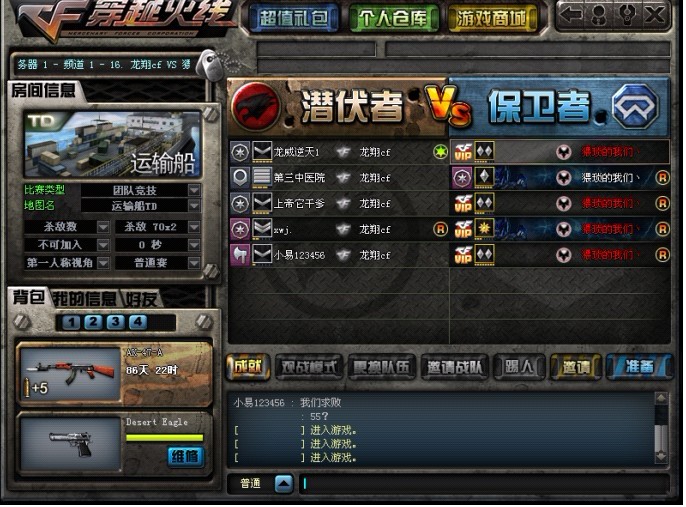Image resolution: width=686 pixels, height=507 pixels.
Task: Select backpack slot 4
Action: pos(138,323)
